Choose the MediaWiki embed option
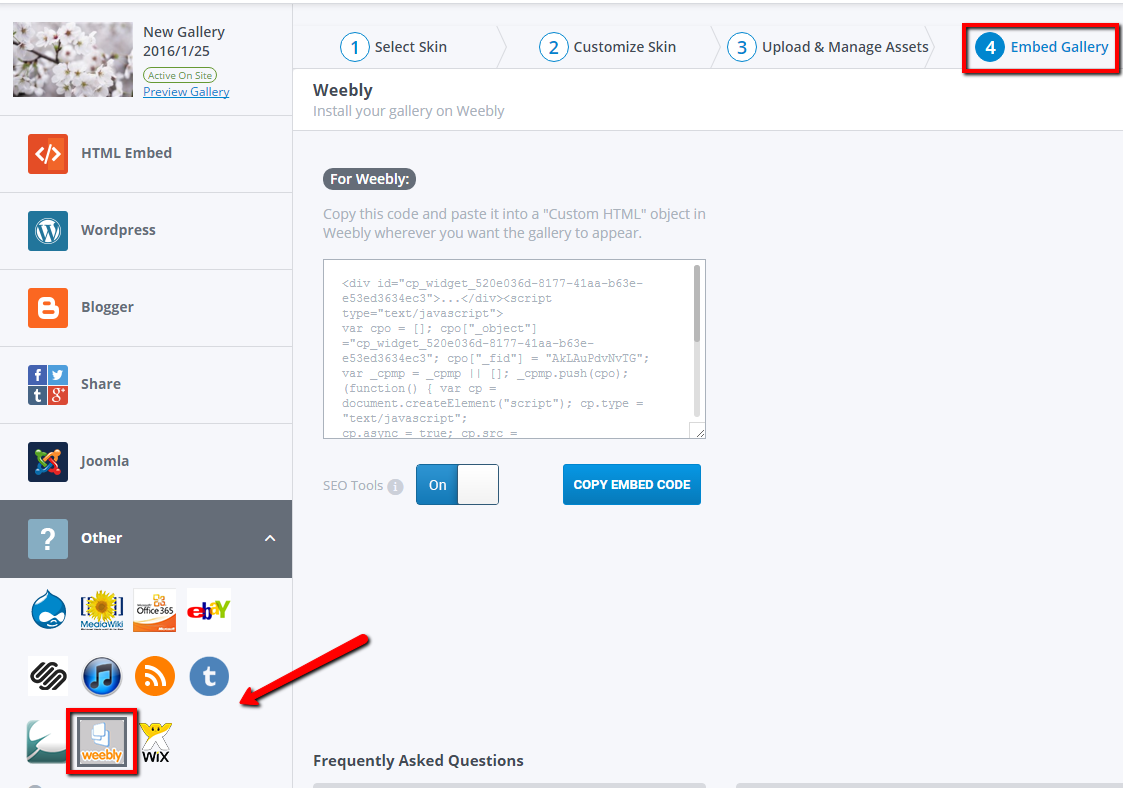Viewport: 1123px width, 788px height. (x=101, y=609)
